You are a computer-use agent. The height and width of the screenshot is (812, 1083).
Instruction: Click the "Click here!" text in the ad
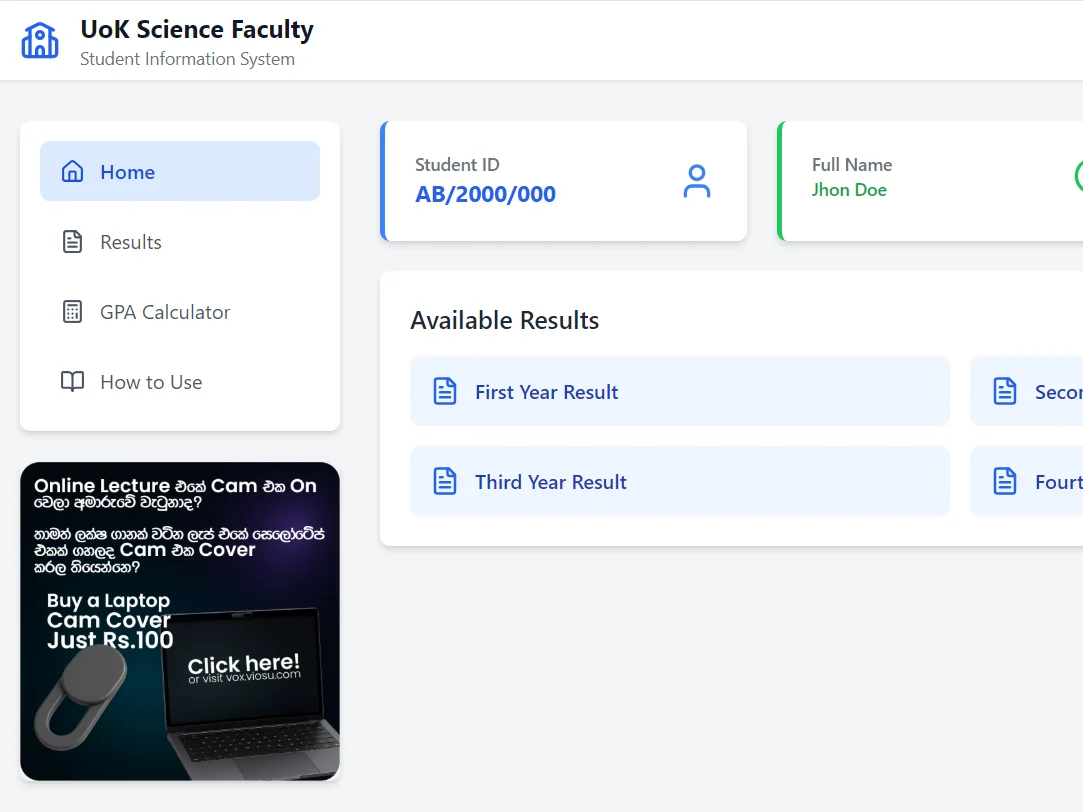pyautogui.click(x=243, y=664)
